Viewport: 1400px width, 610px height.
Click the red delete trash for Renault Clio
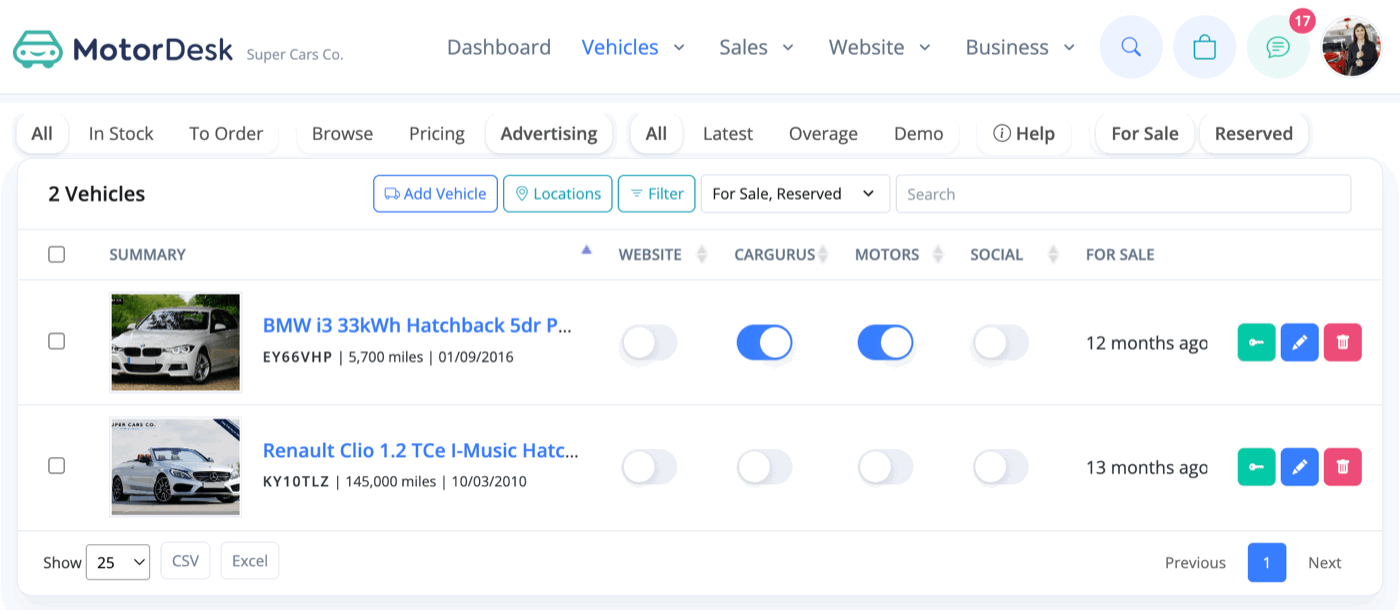pyautogui.click(x=1343, y=467)
